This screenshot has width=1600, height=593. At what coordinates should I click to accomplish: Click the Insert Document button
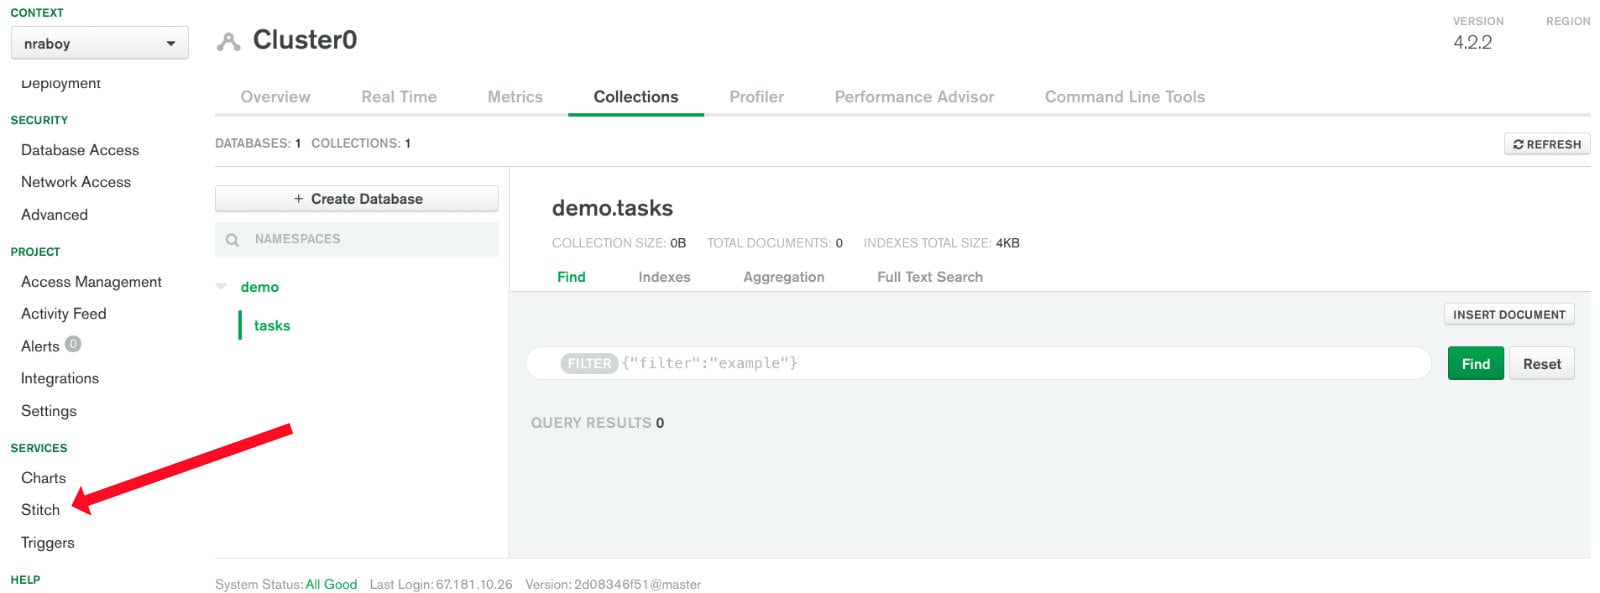[1509, 314]
